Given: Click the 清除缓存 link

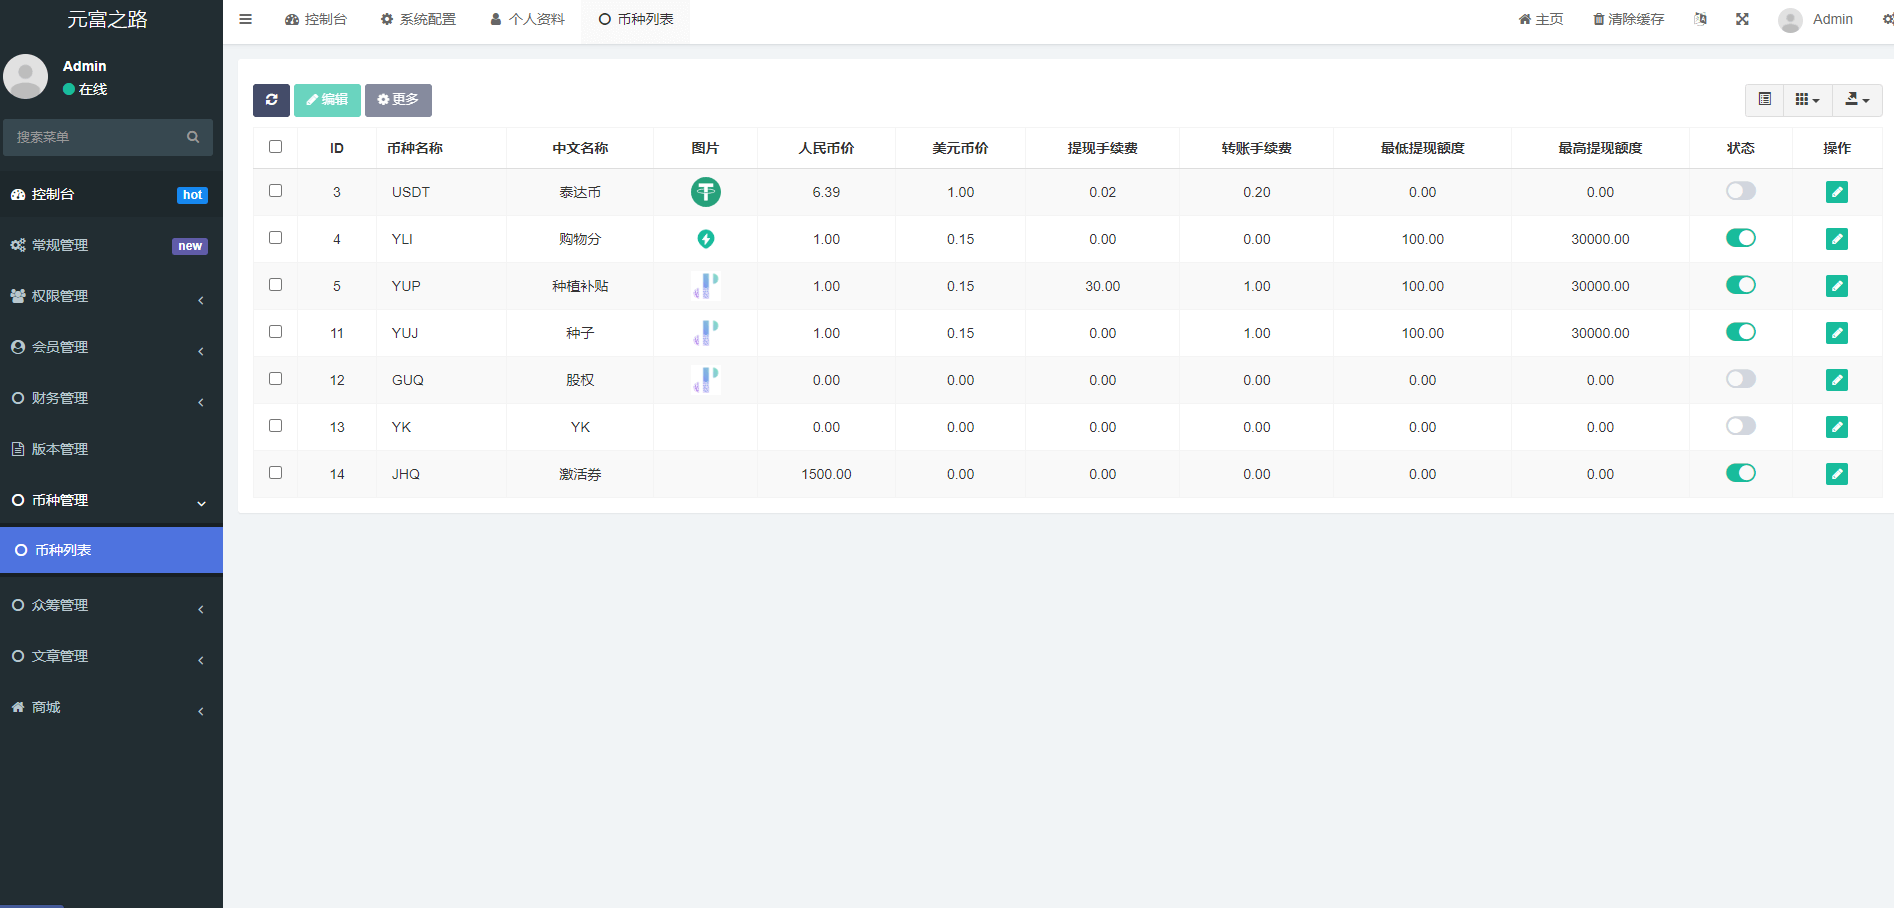Looking at the screenshot, I should coord(1628,19).
